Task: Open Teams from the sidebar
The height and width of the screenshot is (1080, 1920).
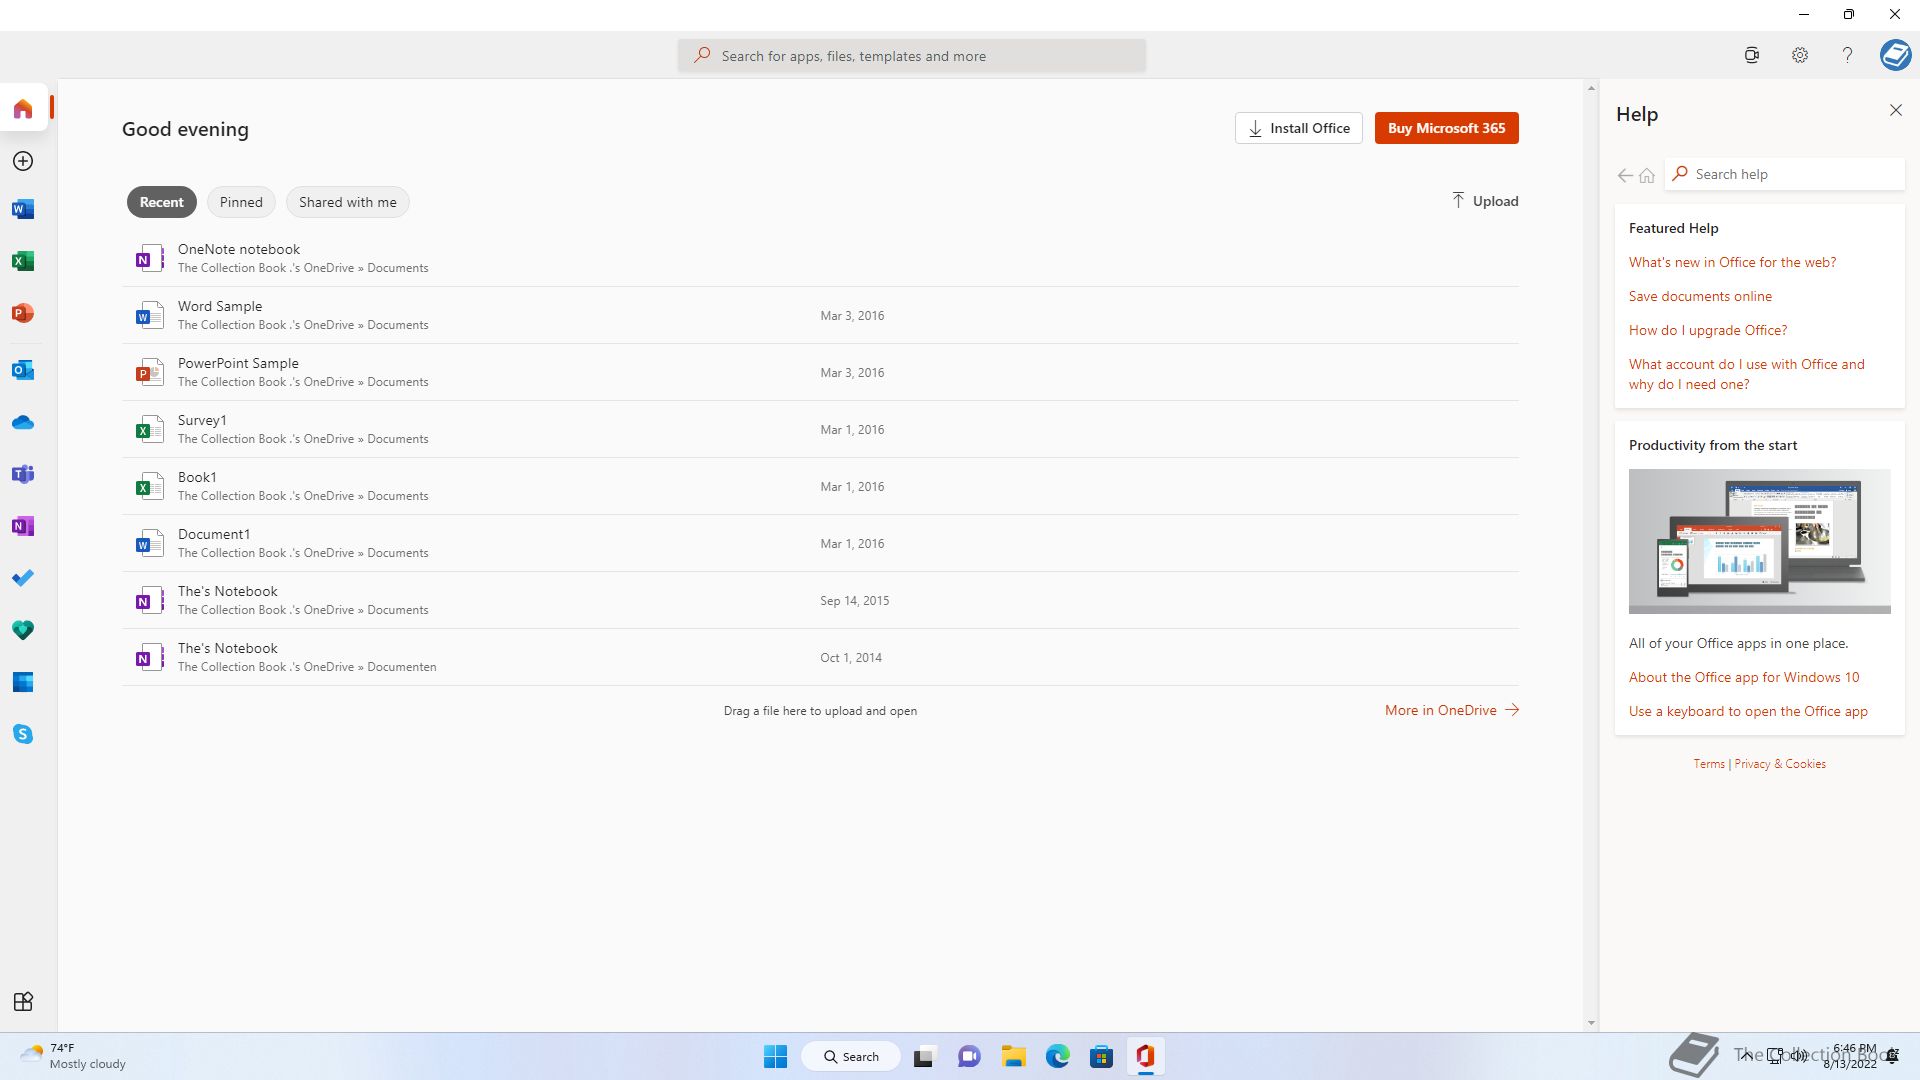Action: [x=23, y=474]
